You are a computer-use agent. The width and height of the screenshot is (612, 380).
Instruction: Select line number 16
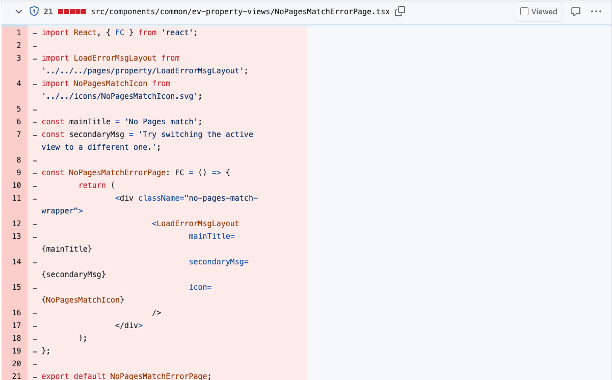coord(16,312)
